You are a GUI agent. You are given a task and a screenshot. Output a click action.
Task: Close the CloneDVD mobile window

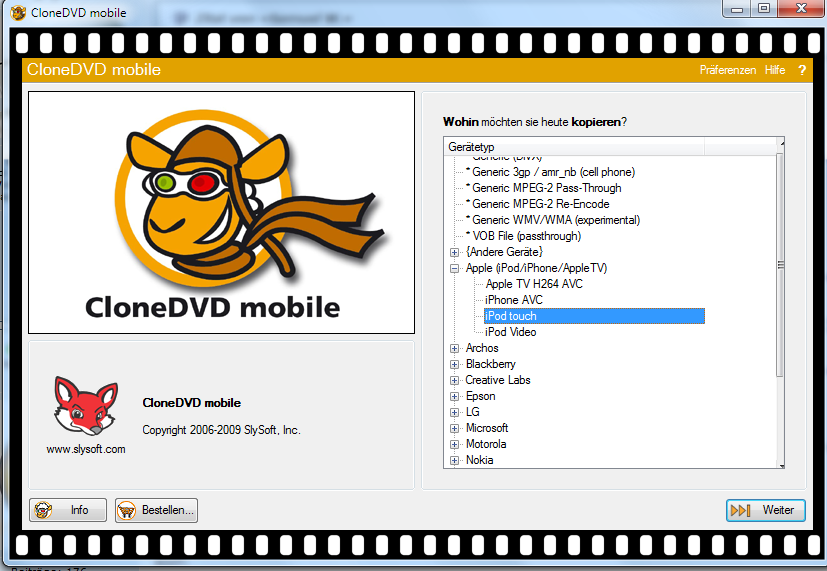tap(801, 8)
